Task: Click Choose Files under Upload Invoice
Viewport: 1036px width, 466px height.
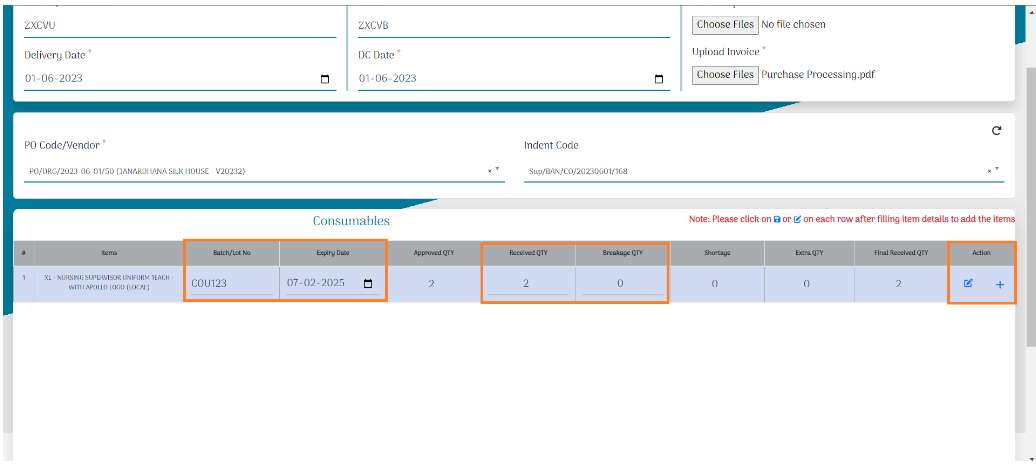Action: click(x=725, y=74)
